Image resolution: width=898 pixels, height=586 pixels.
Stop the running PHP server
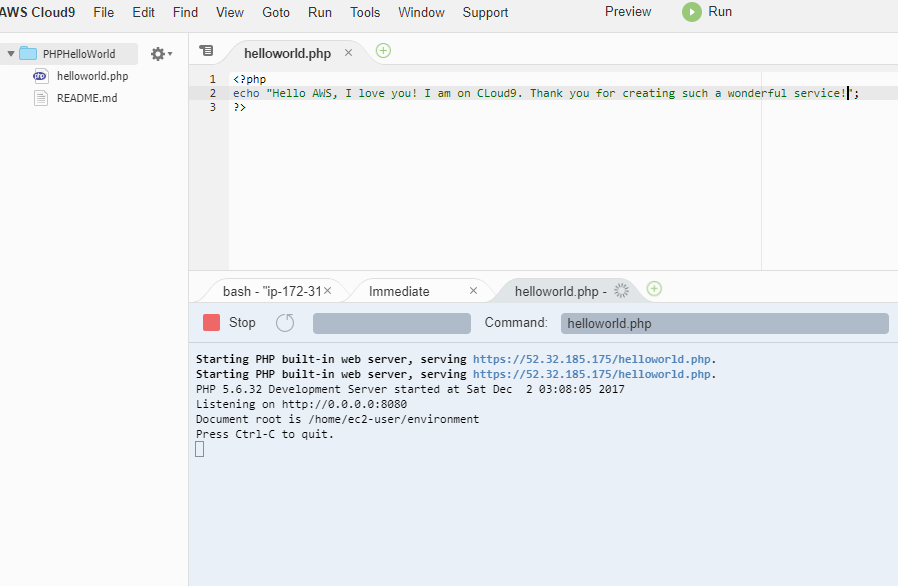pos(211,323)
